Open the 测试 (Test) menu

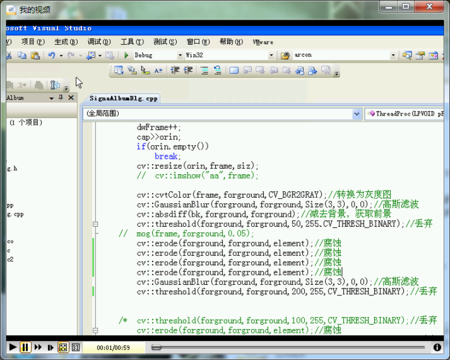click(165, 42)
